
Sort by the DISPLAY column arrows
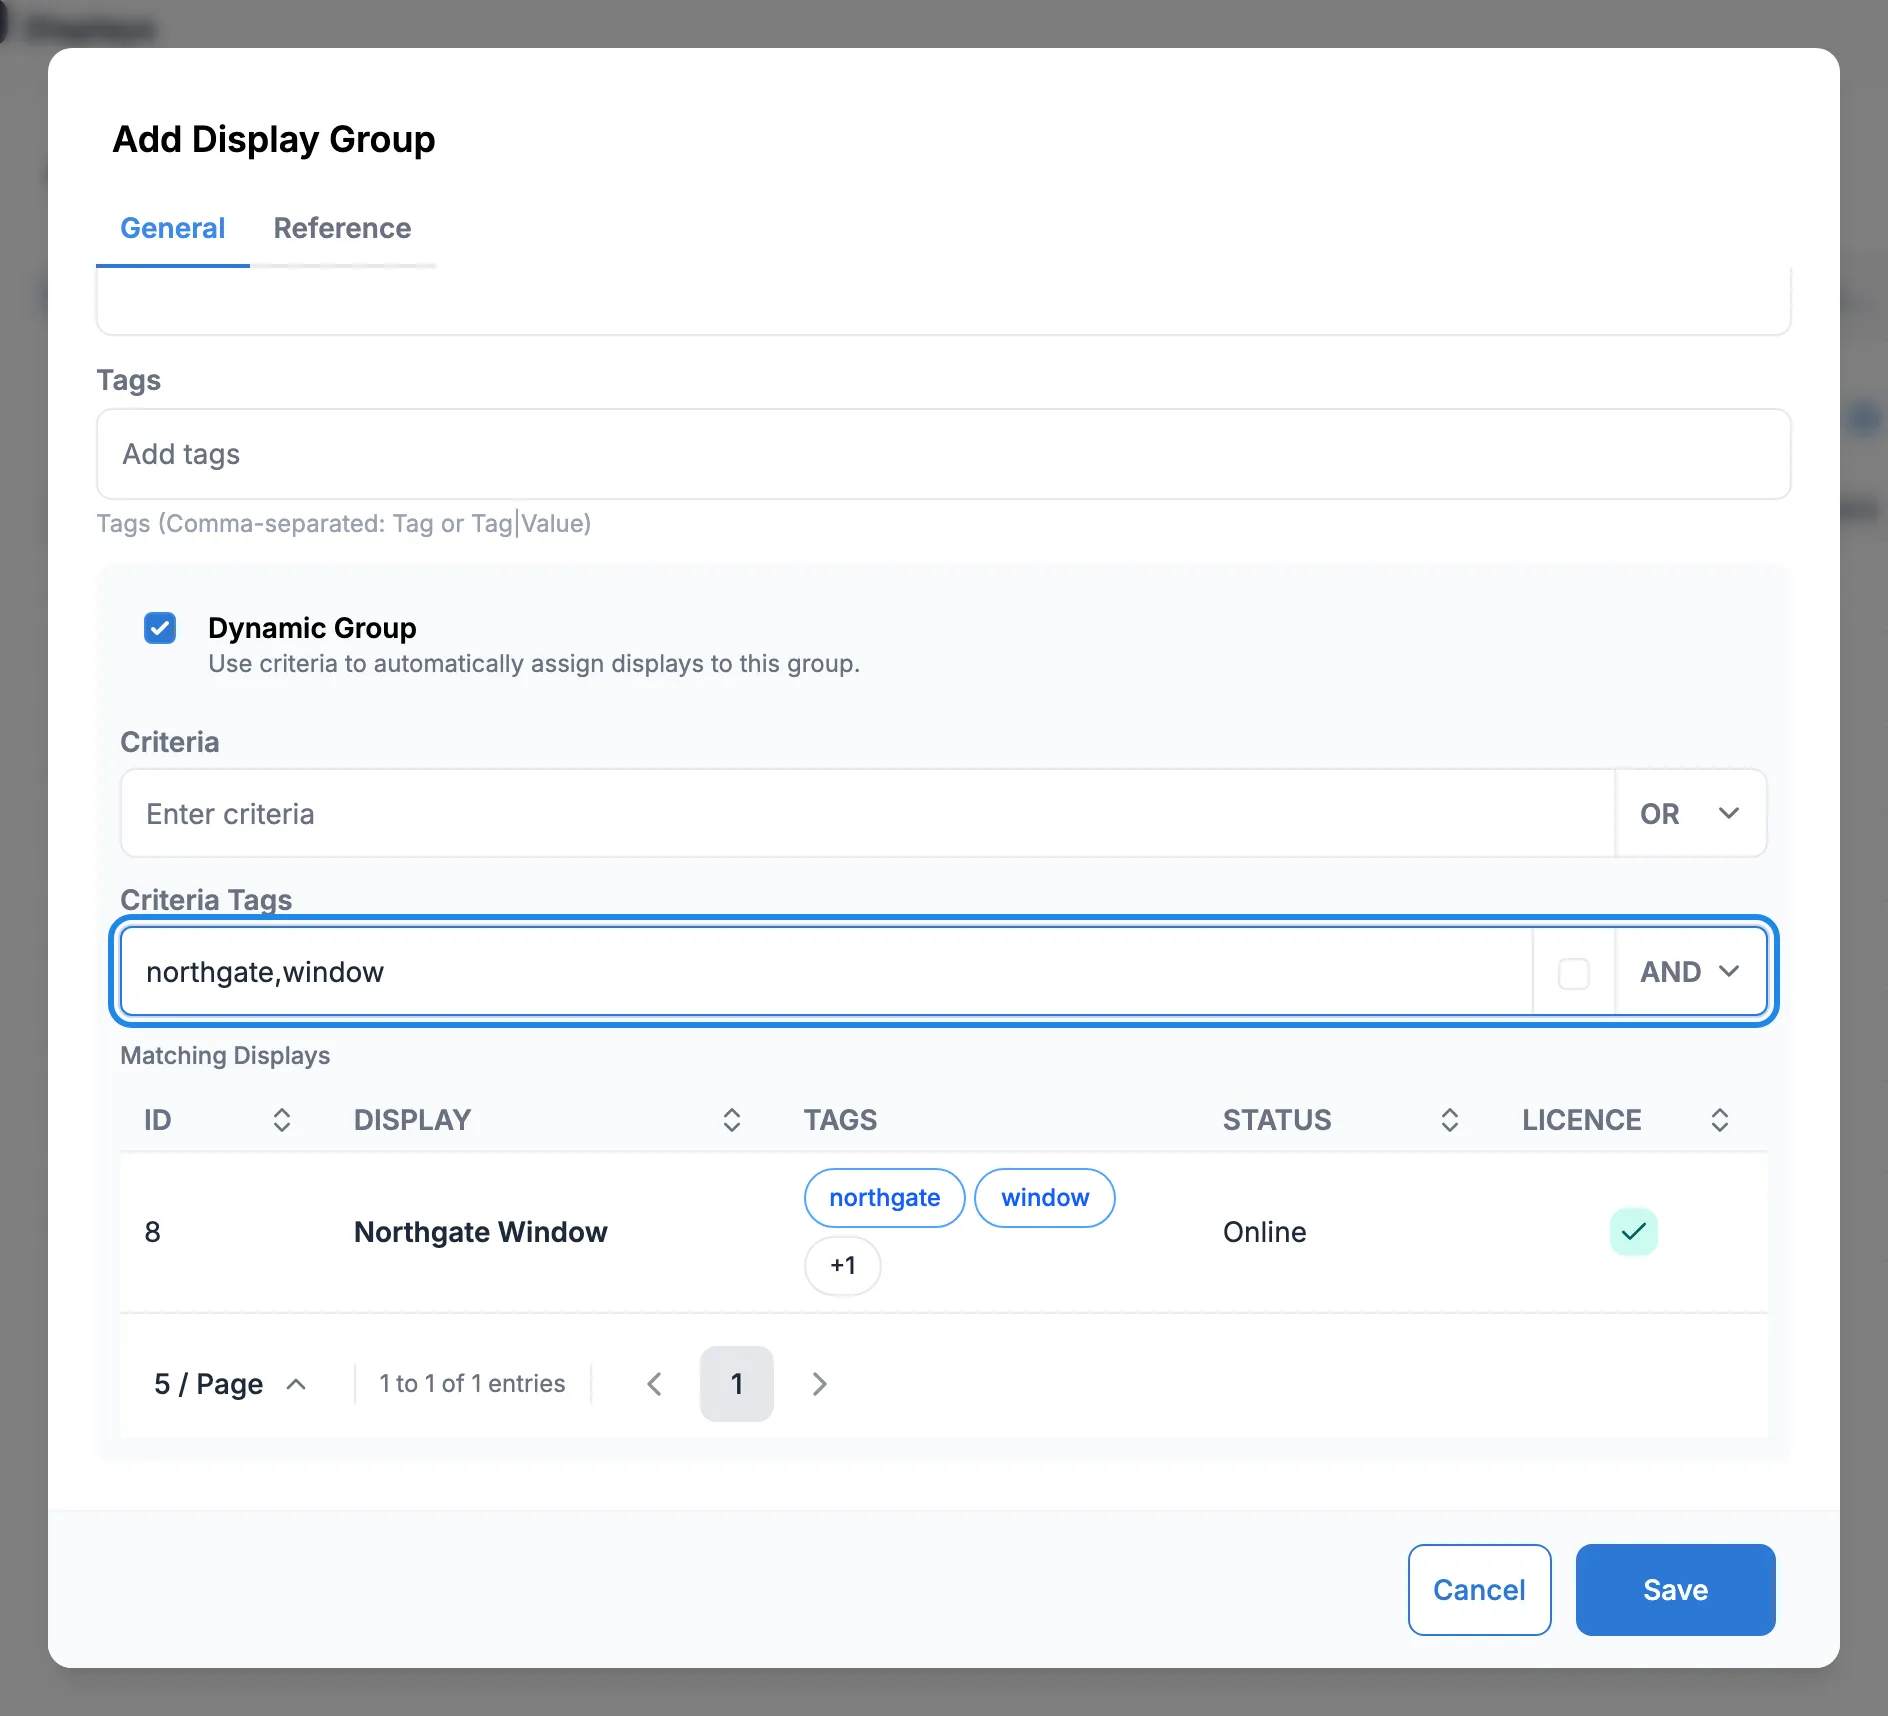pos(732,1120)
